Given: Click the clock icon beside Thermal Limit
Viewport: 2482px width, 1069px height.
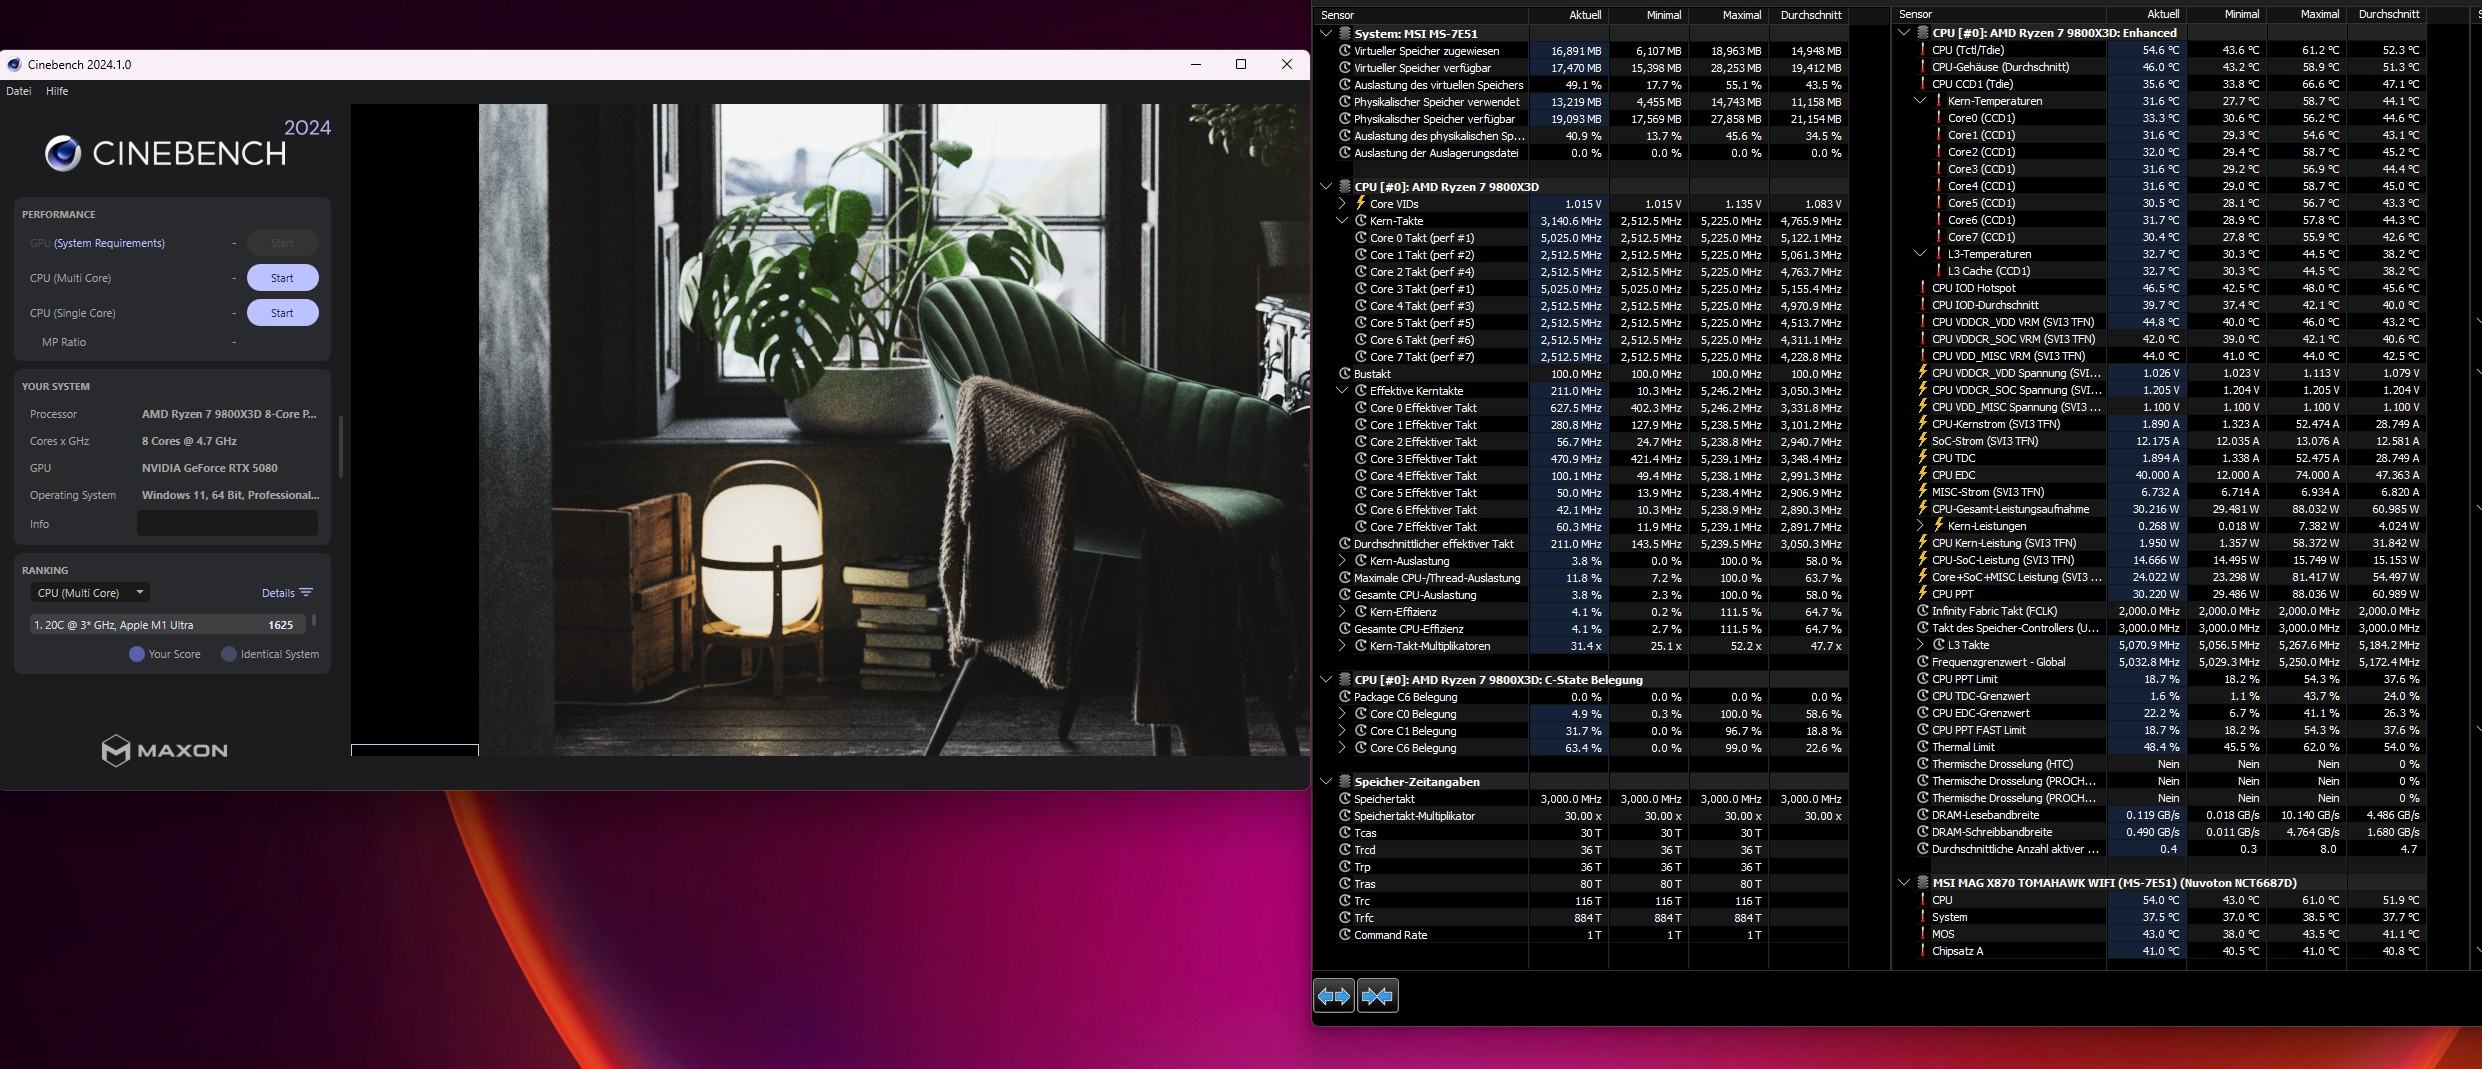Looking at the screenshot, I should (x=1923, y=747).
